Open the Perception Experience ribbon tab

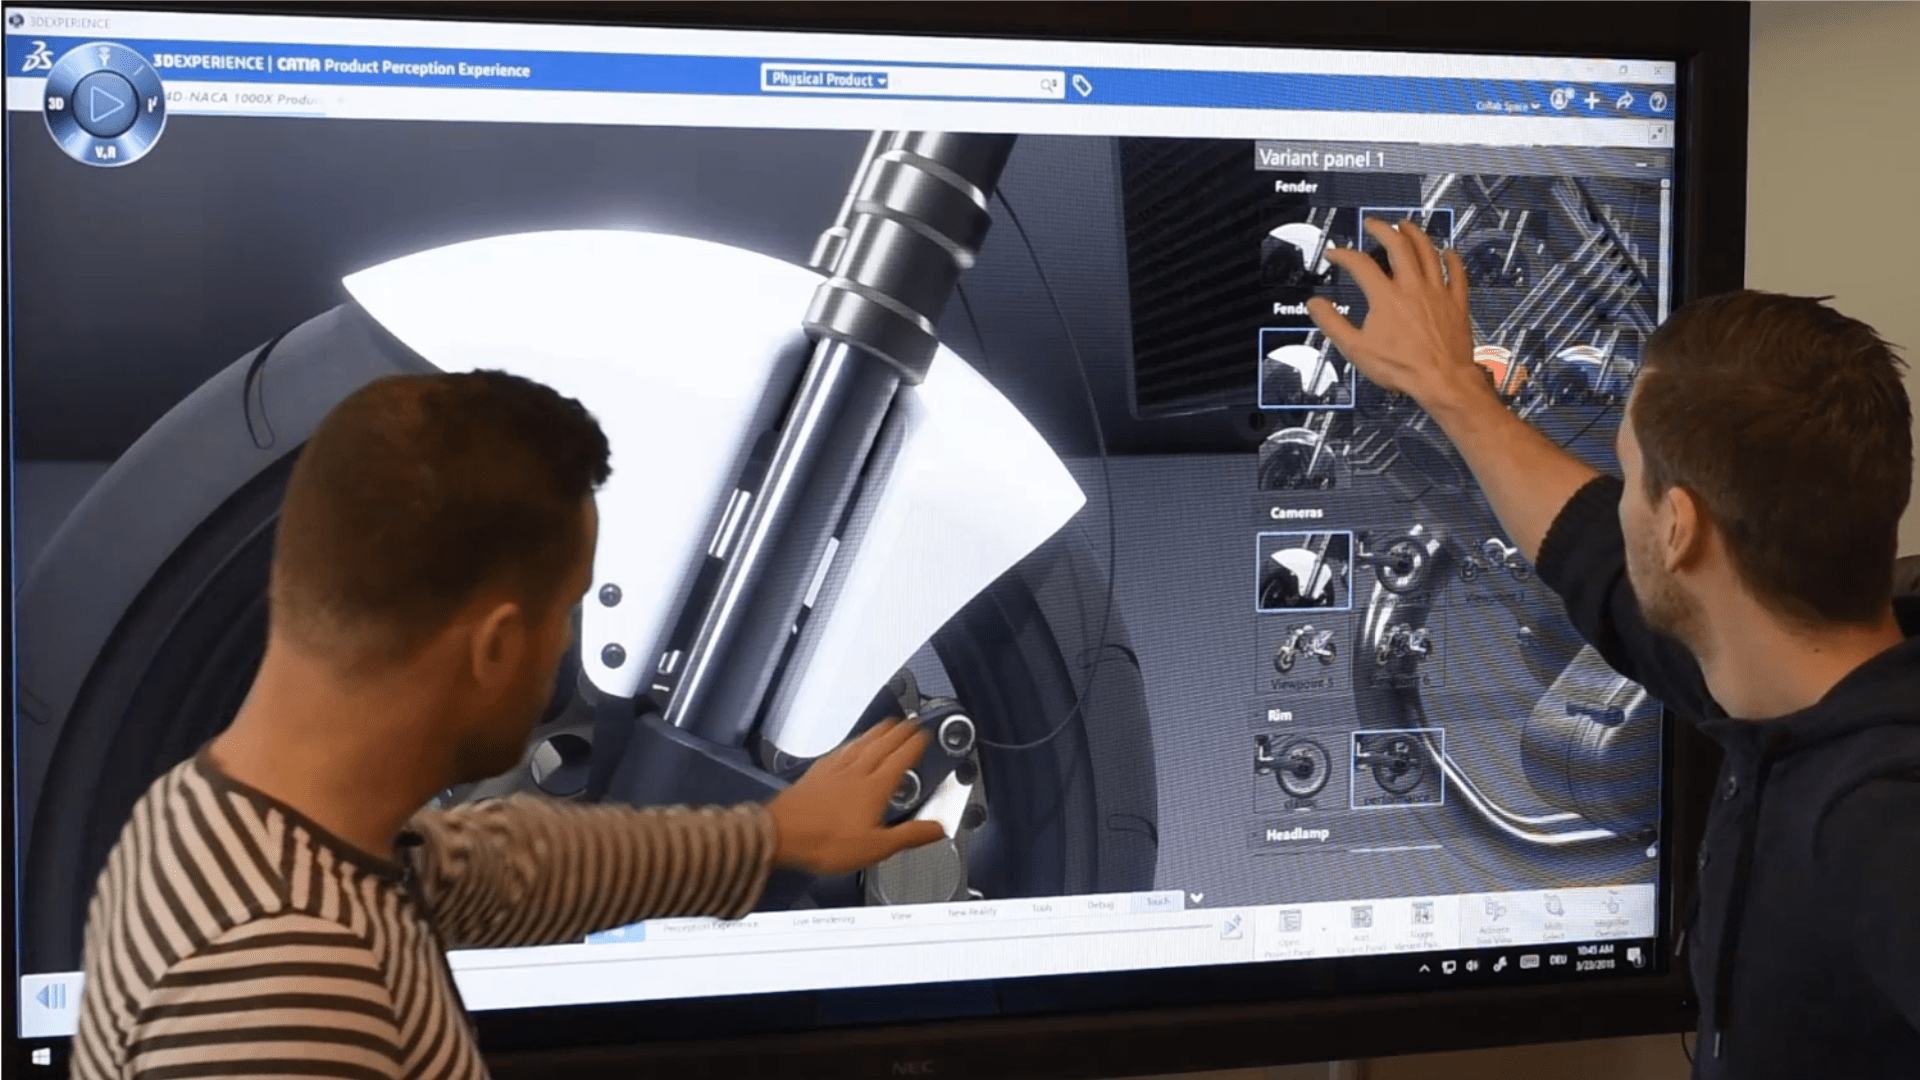click(710, 925)
